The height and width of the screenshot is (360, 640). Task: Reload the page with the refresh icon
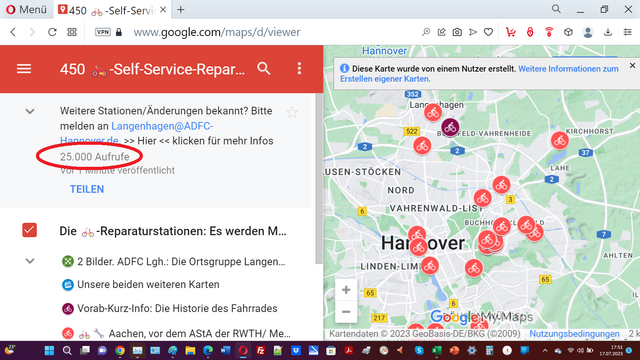point(52,32)
